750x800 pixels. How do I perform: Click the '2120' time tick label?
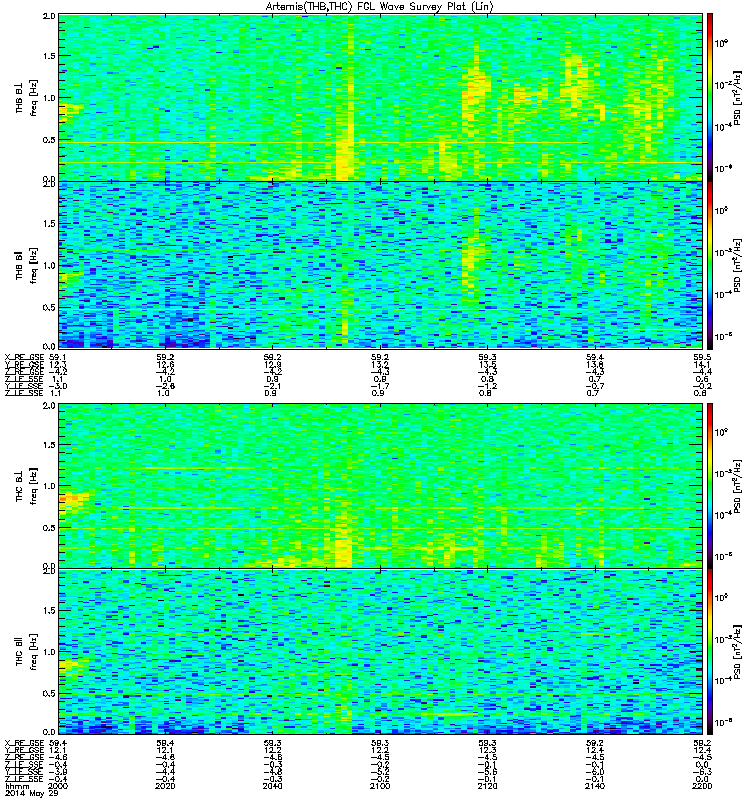click(x=487, y=786)
